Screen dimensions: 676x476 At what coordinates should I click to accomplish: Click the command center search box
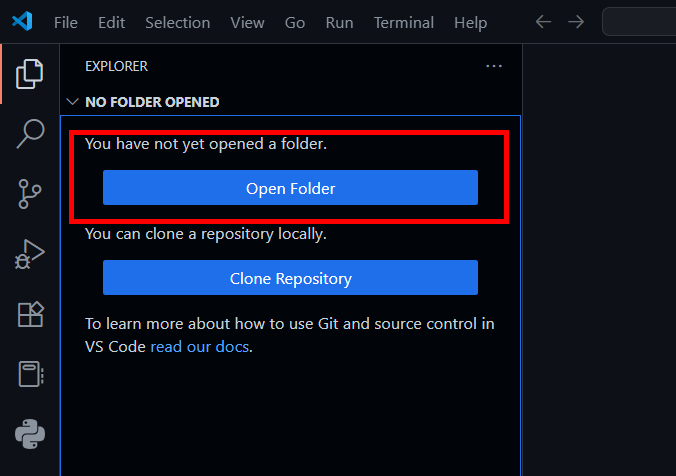pos(639,22)
